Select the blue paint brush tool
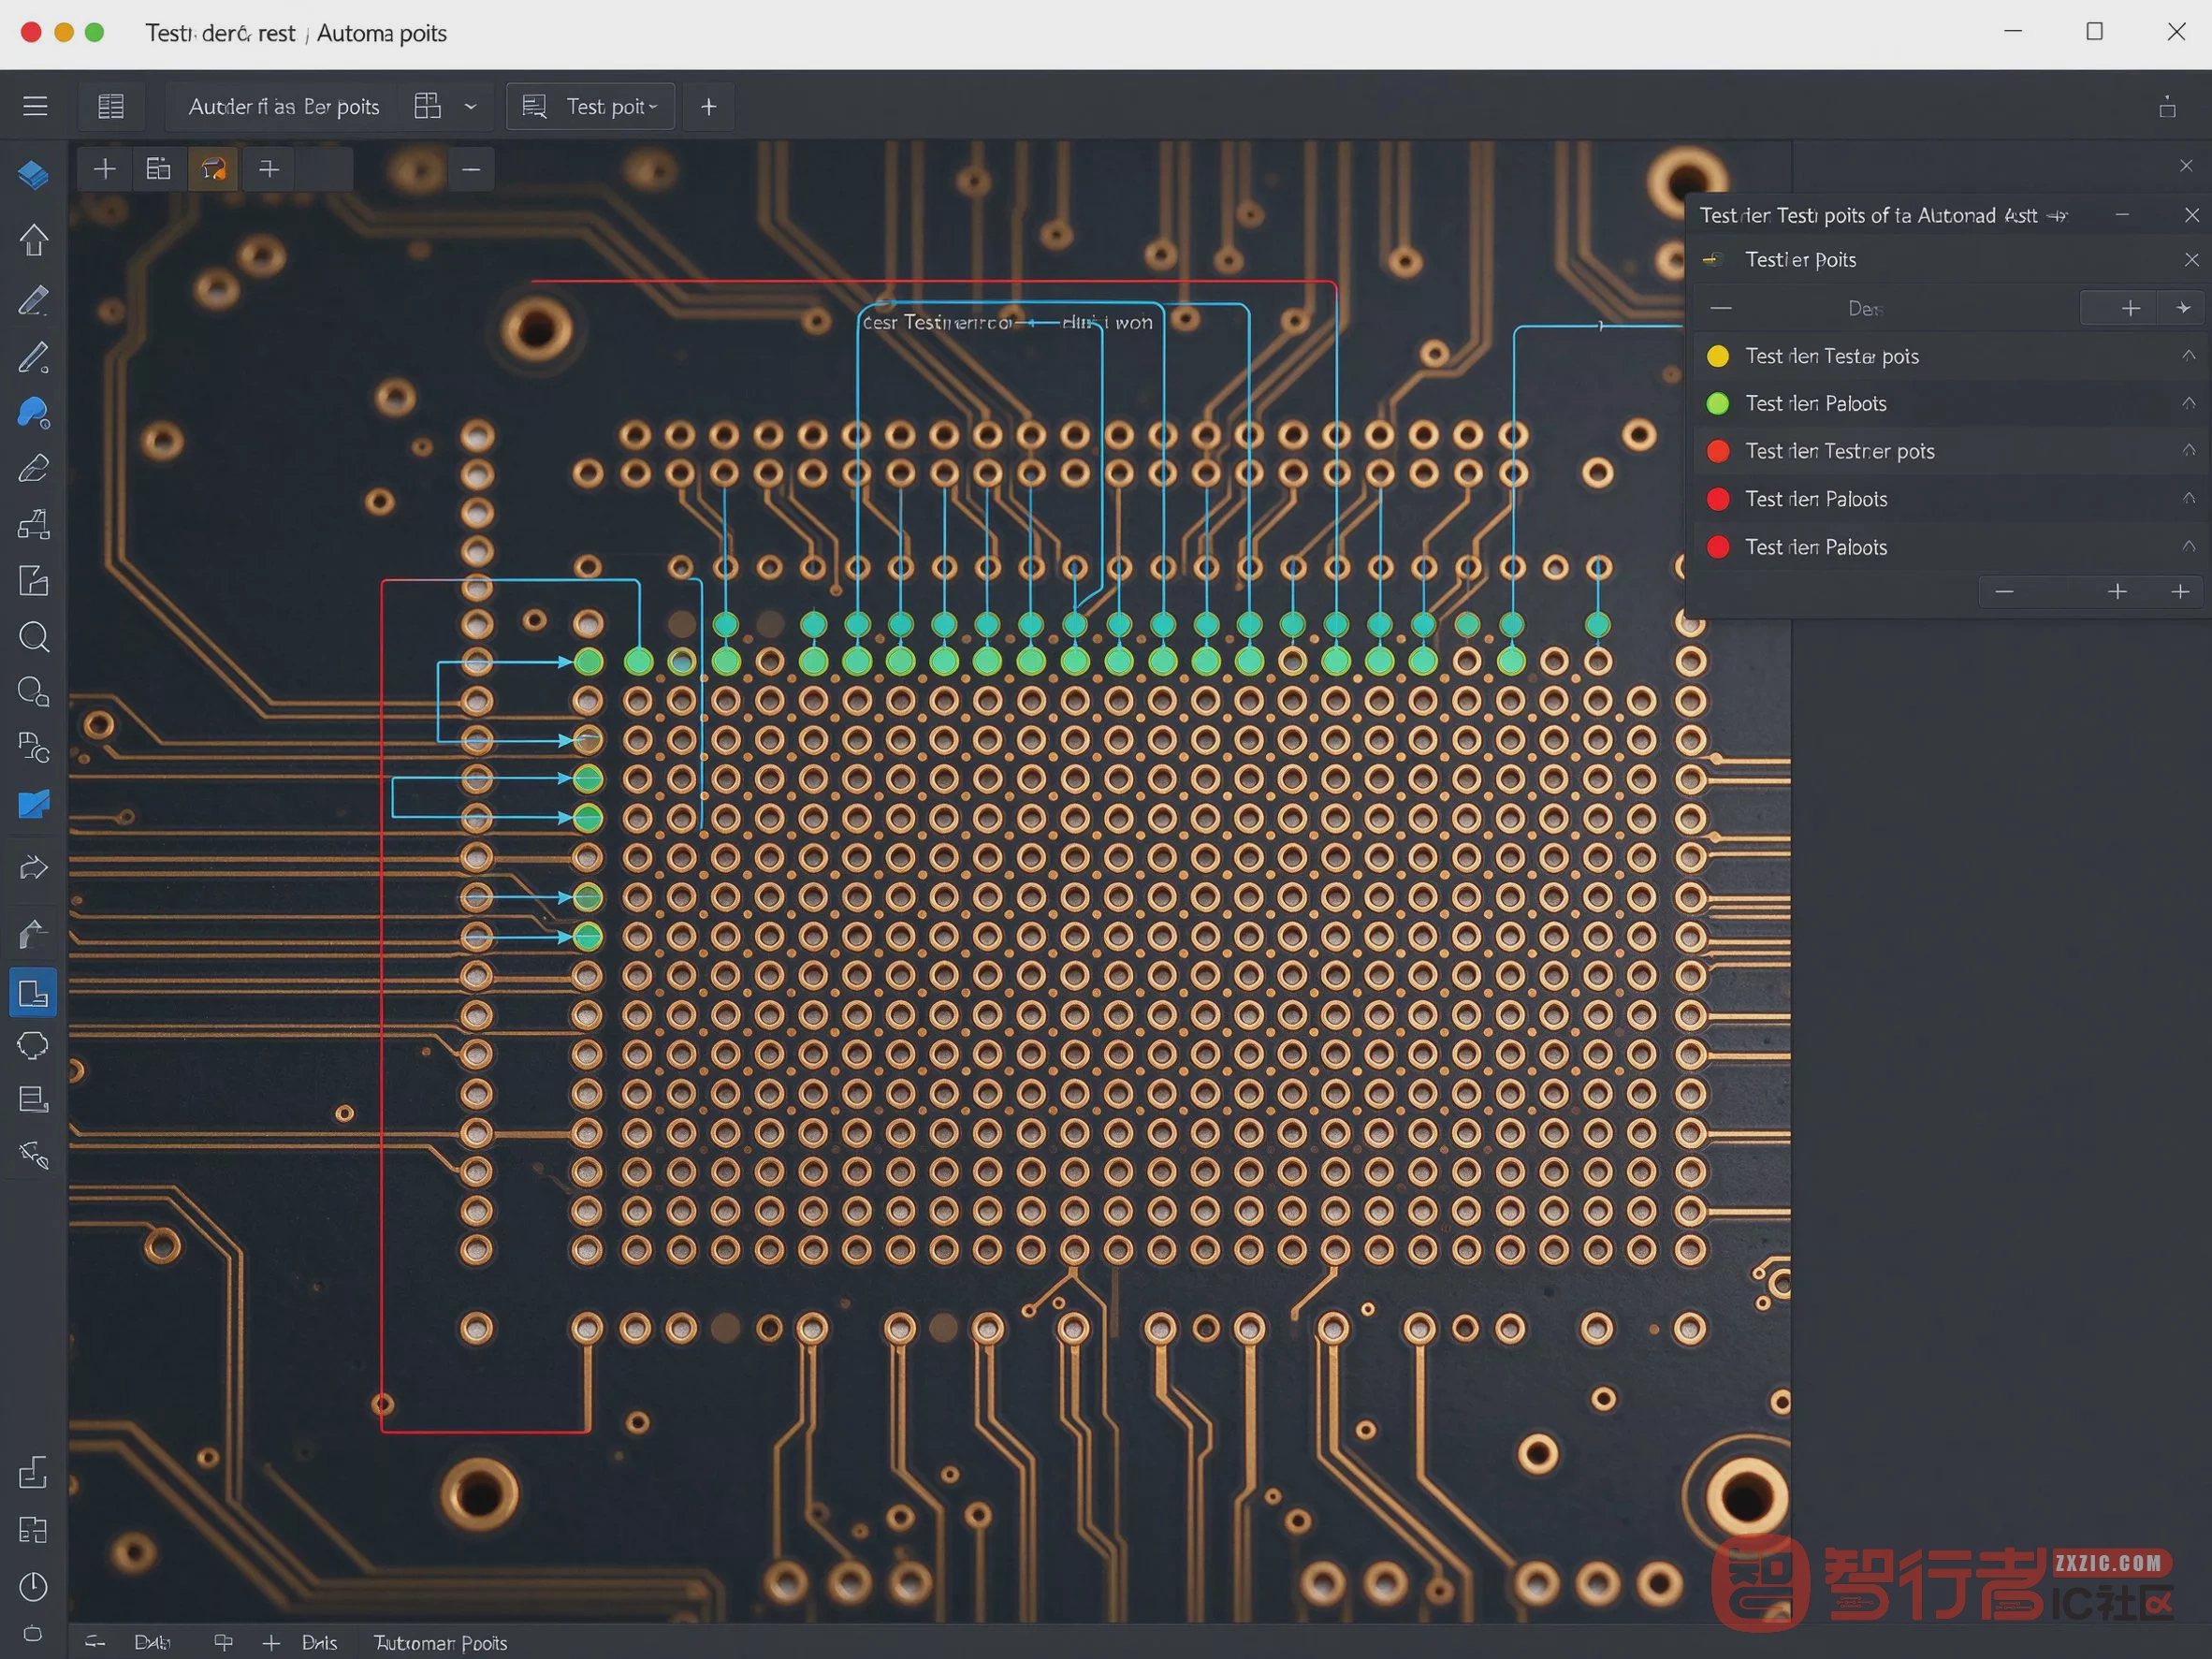This screenshot has height=1659, width=2212. coord(33,412)
